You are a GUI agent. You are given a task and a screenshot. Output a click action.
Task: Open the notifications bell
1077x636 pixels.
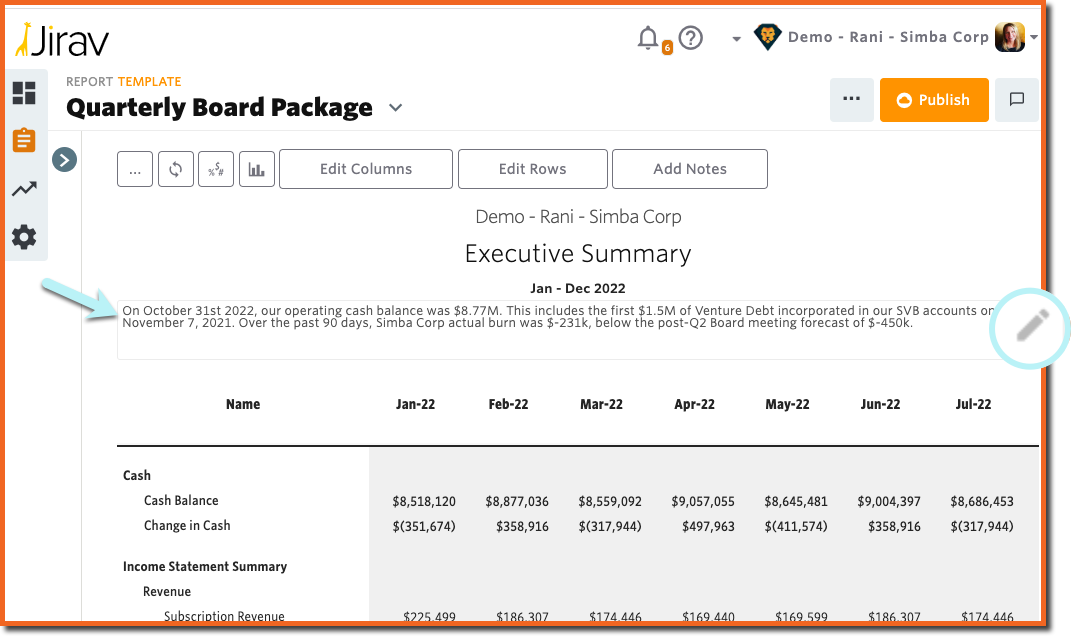648,38
